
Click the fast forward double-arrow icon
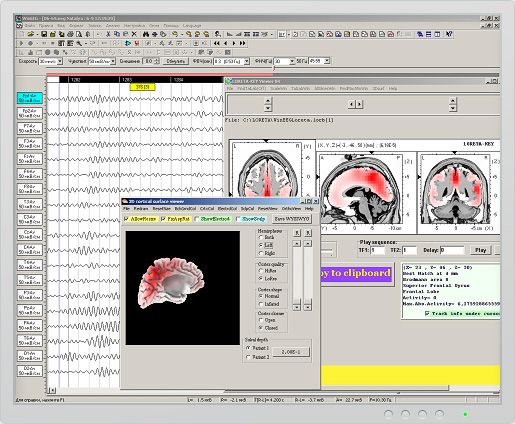pos(243,43)
